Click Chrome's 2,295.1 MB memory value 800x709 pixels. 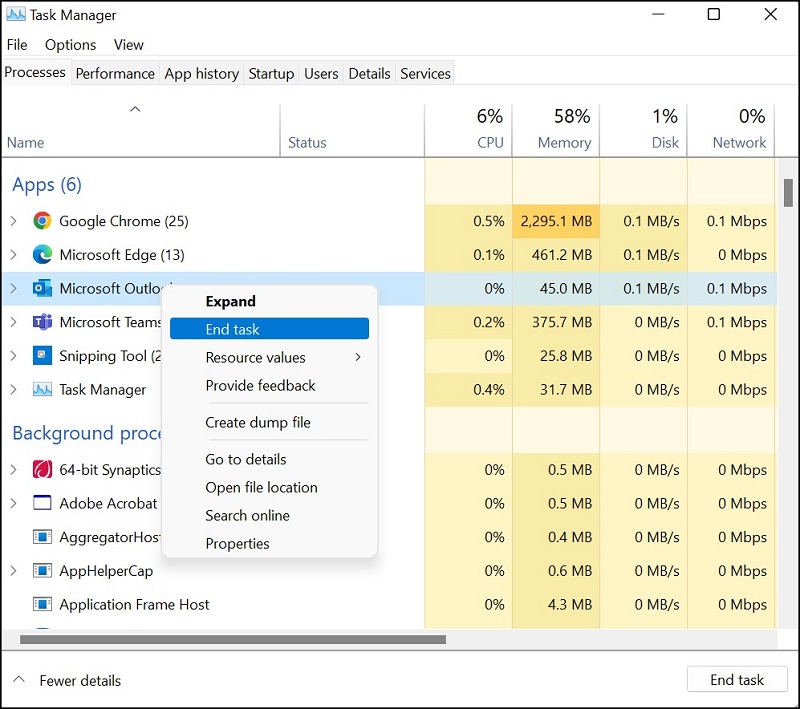click(556, 221)
